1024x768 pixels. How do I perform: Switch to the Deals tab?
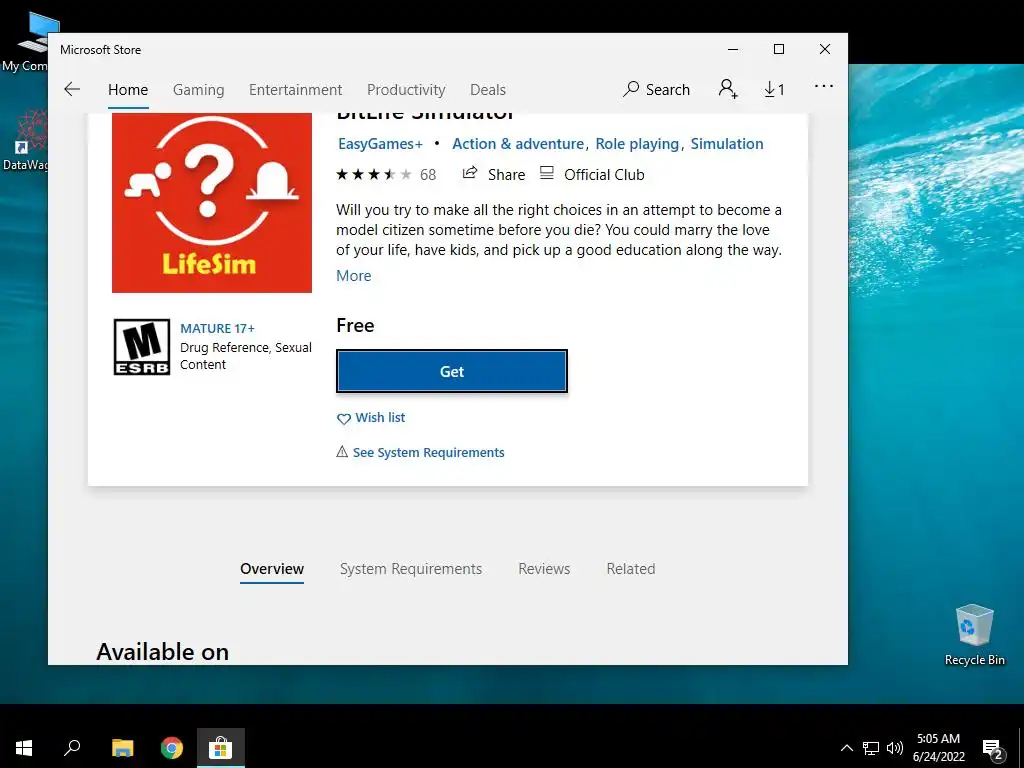[488, 89]
